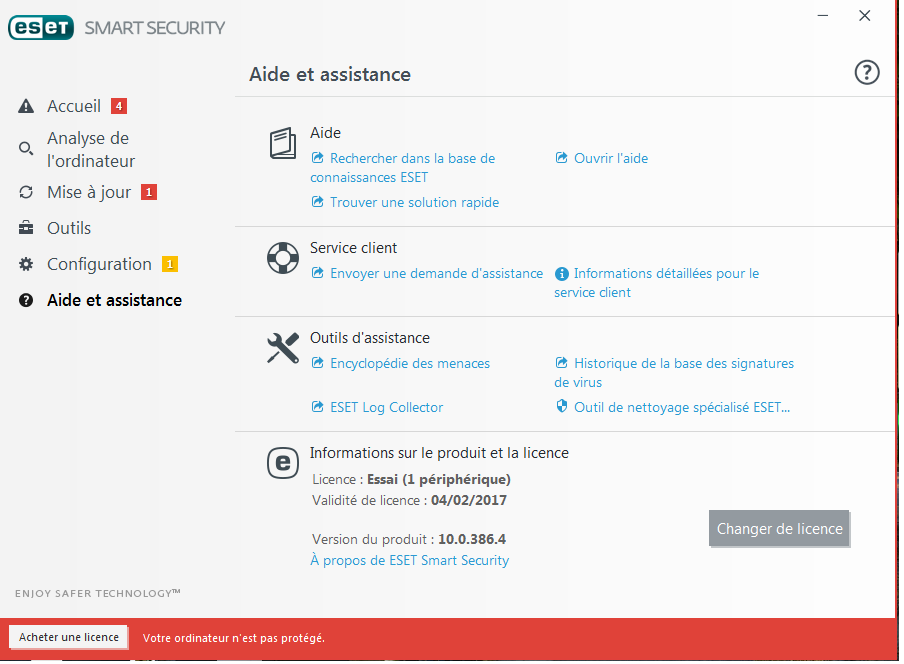The height and width of the screenshot is (664, 904).
Task: Close the ESET Smart Security window
Action: coord(864,16)
